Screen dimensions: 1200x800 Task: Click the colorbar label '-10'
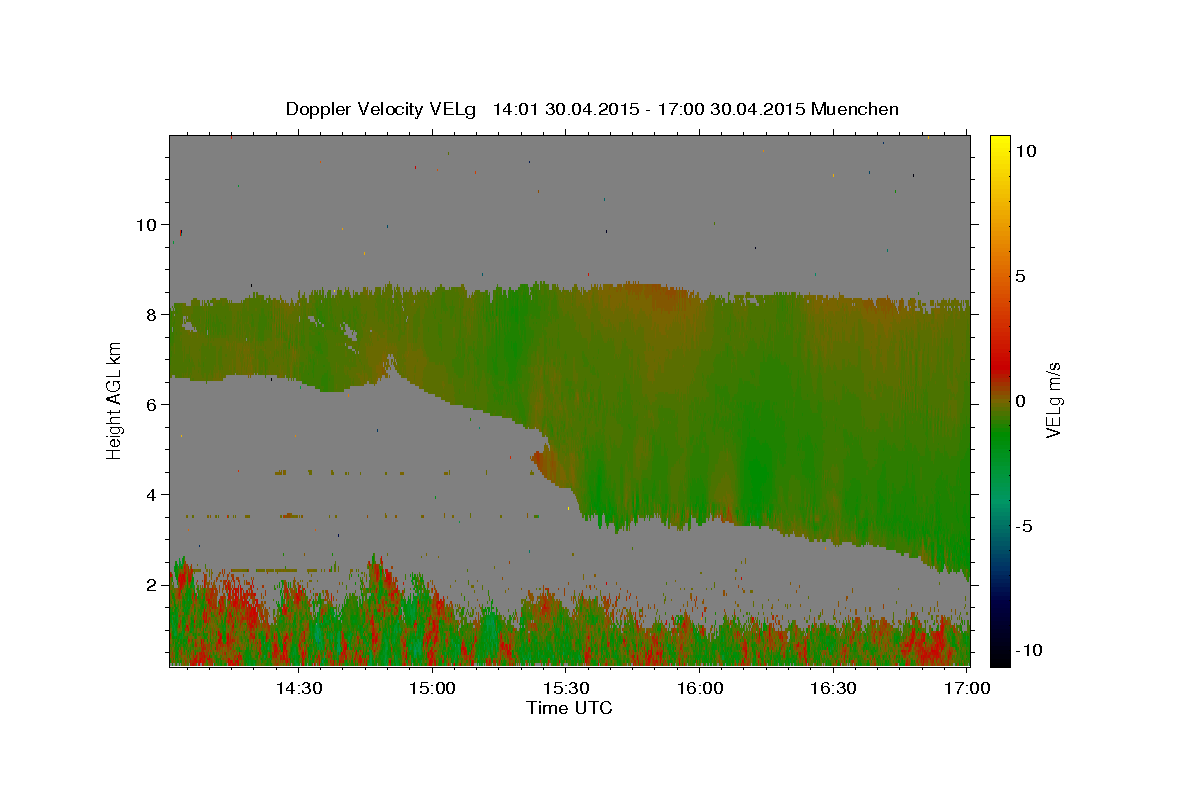[1027, 651]
